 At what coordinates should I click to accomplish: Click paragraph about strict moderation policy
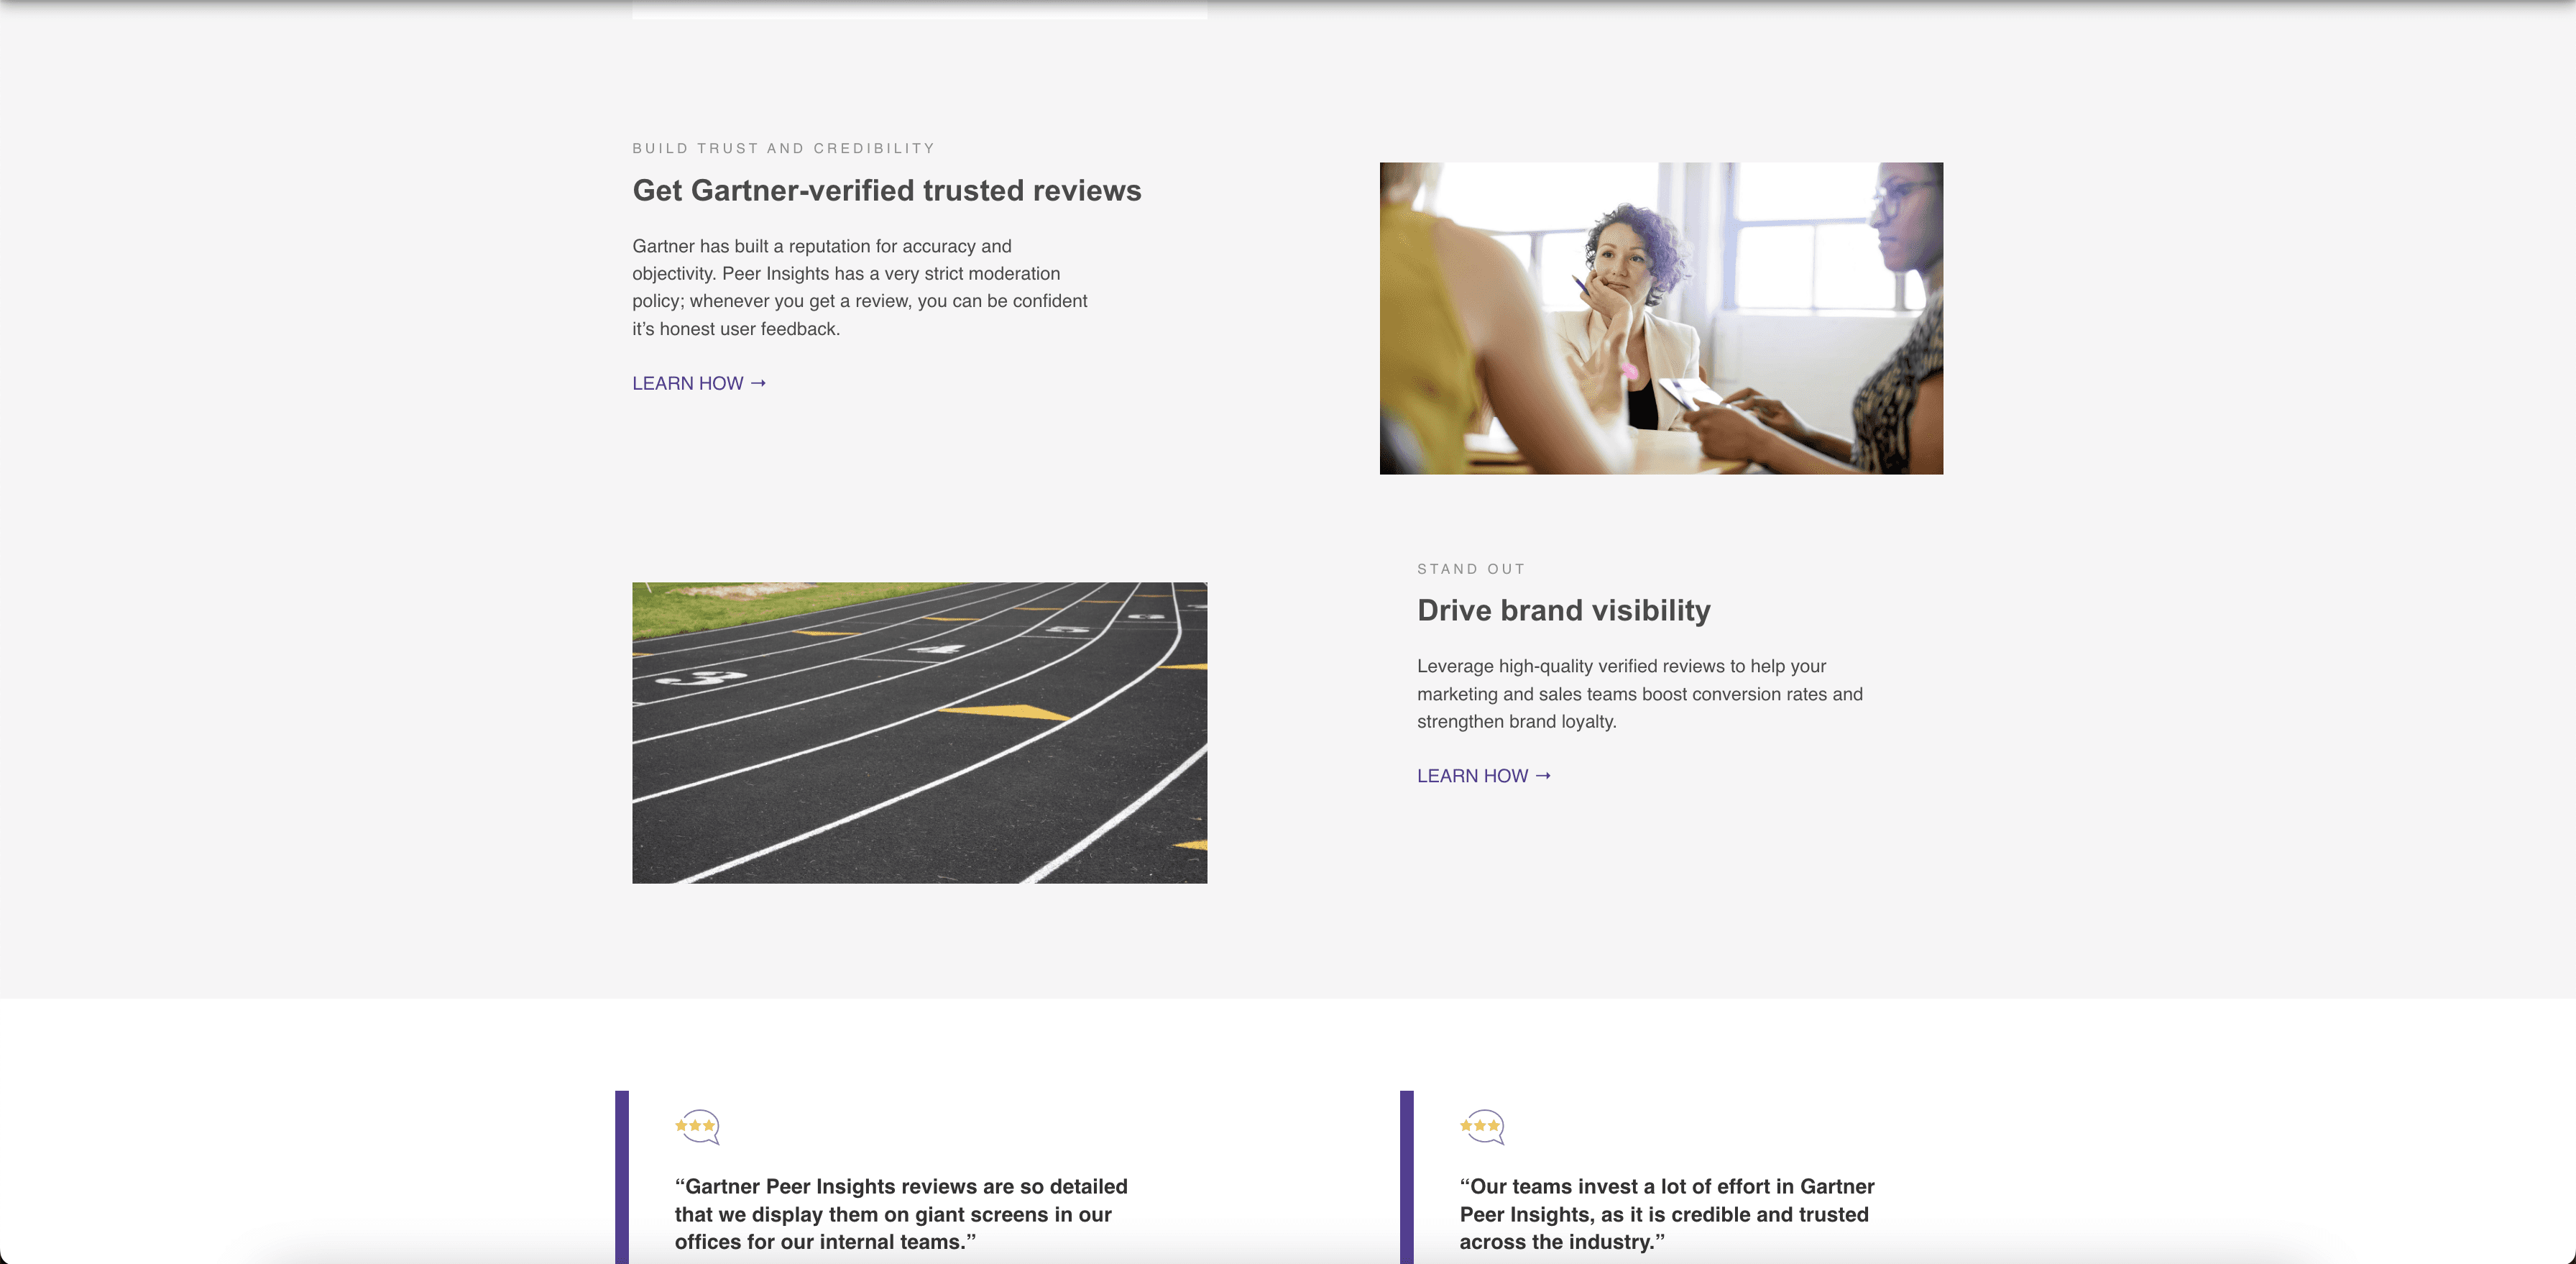click(860, 287)
